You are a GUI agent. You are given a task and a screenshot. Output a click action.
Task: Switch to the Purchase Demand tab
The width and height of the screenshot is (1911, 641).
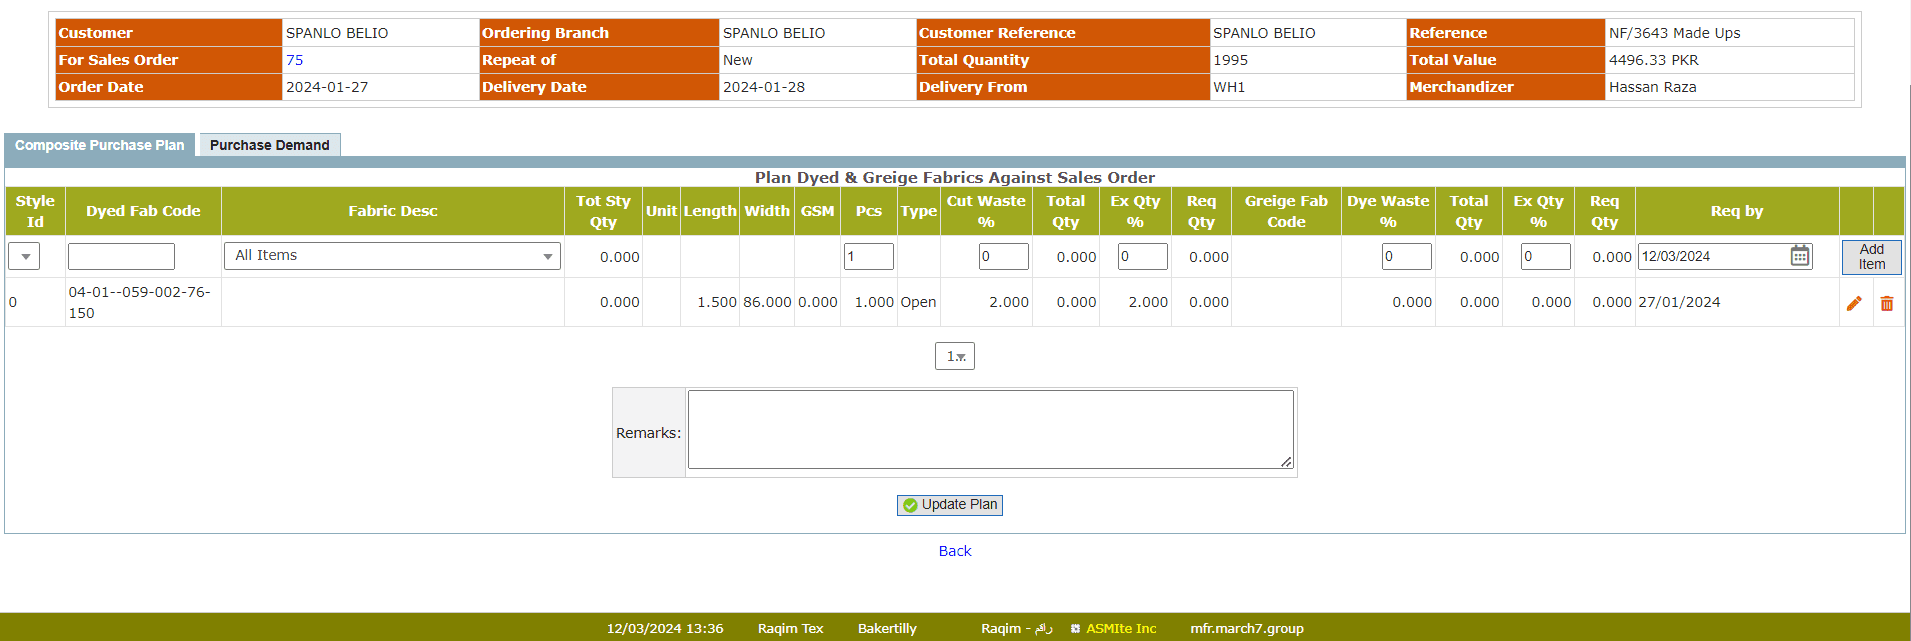[269, 145]
